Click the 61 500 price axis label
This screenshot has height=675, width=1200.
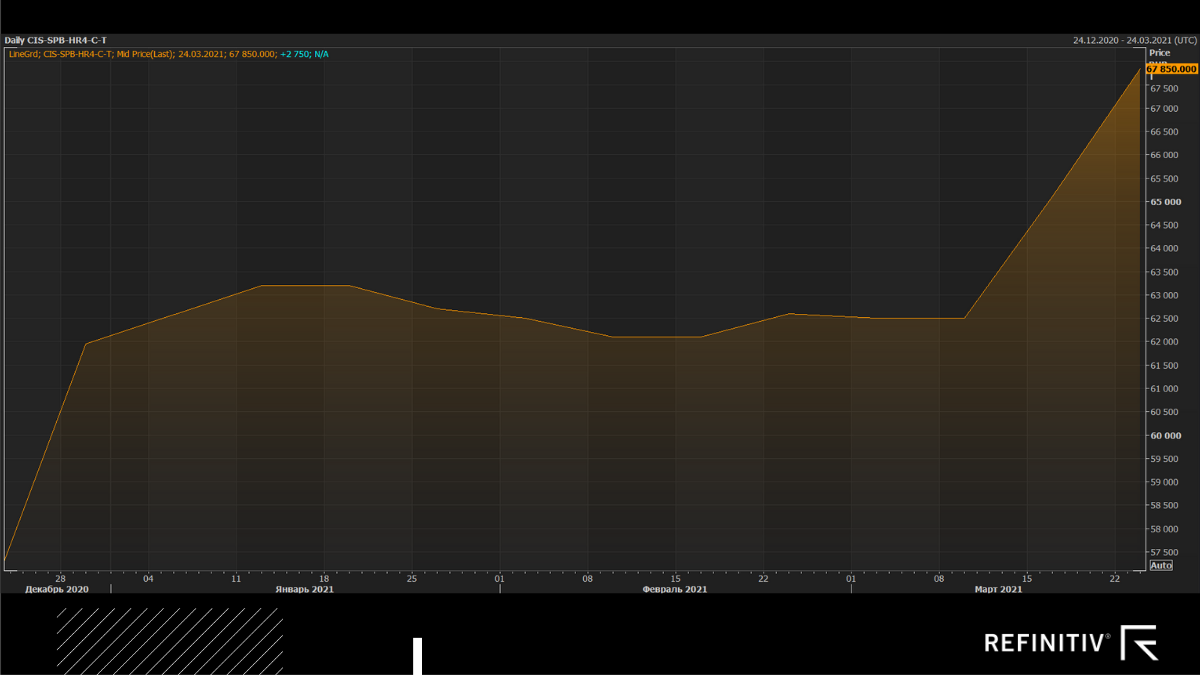click(x=1162, y=366)
